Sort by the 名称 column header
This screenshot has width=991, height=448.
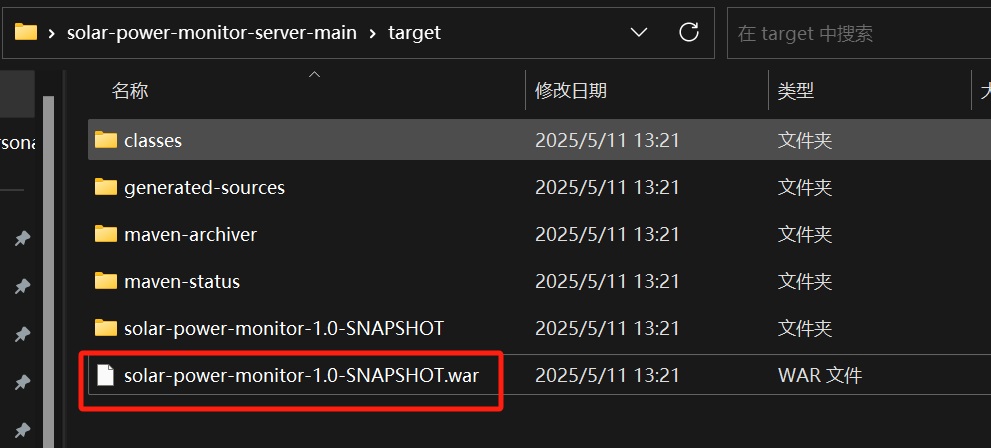click(130, 91)
